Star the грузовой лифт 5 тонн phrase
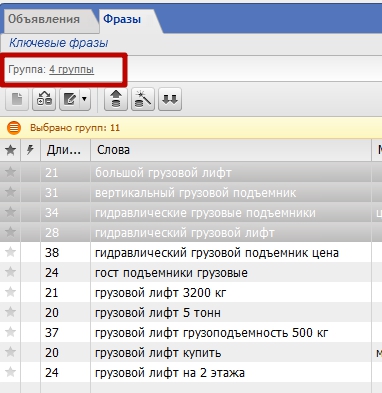 10,312
